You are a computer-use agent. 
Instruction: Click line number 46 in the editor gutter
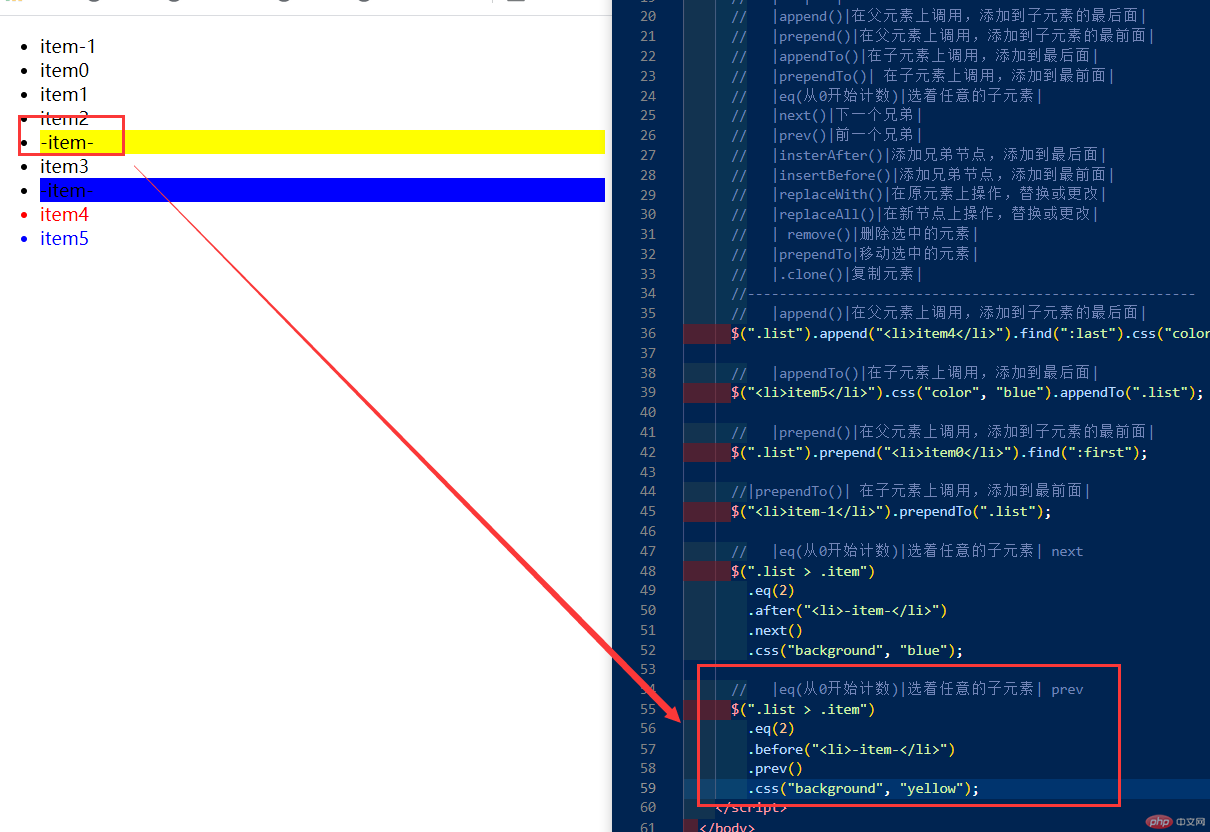coord(648,531)
